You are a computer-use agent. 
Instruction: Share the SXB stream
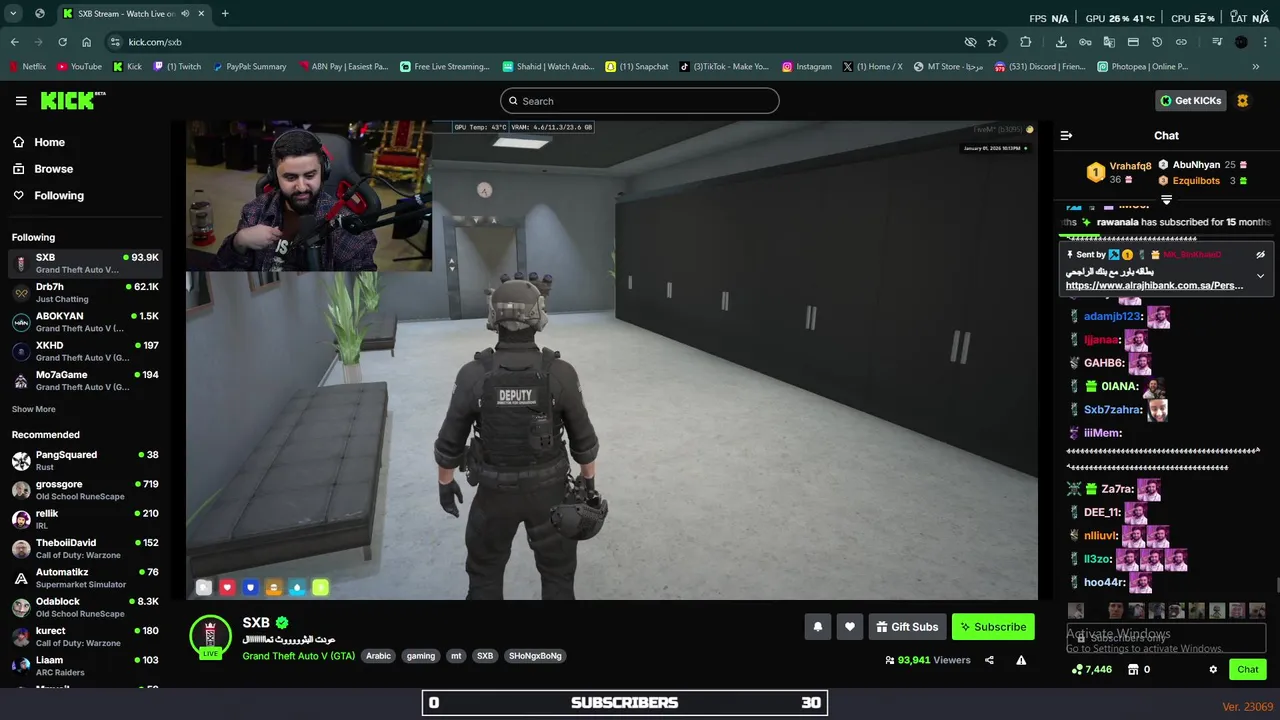pos(989,660)
